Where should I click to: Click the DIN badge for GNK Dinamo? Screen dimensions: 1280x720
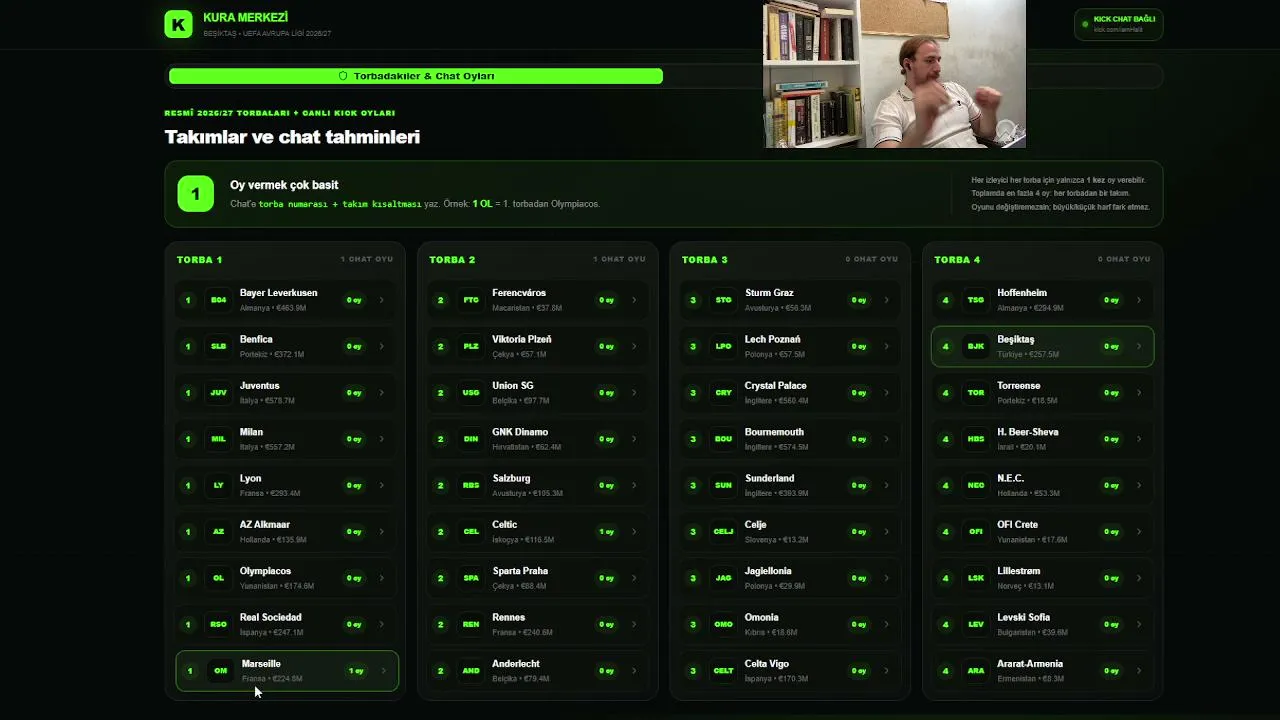(471, 439)
